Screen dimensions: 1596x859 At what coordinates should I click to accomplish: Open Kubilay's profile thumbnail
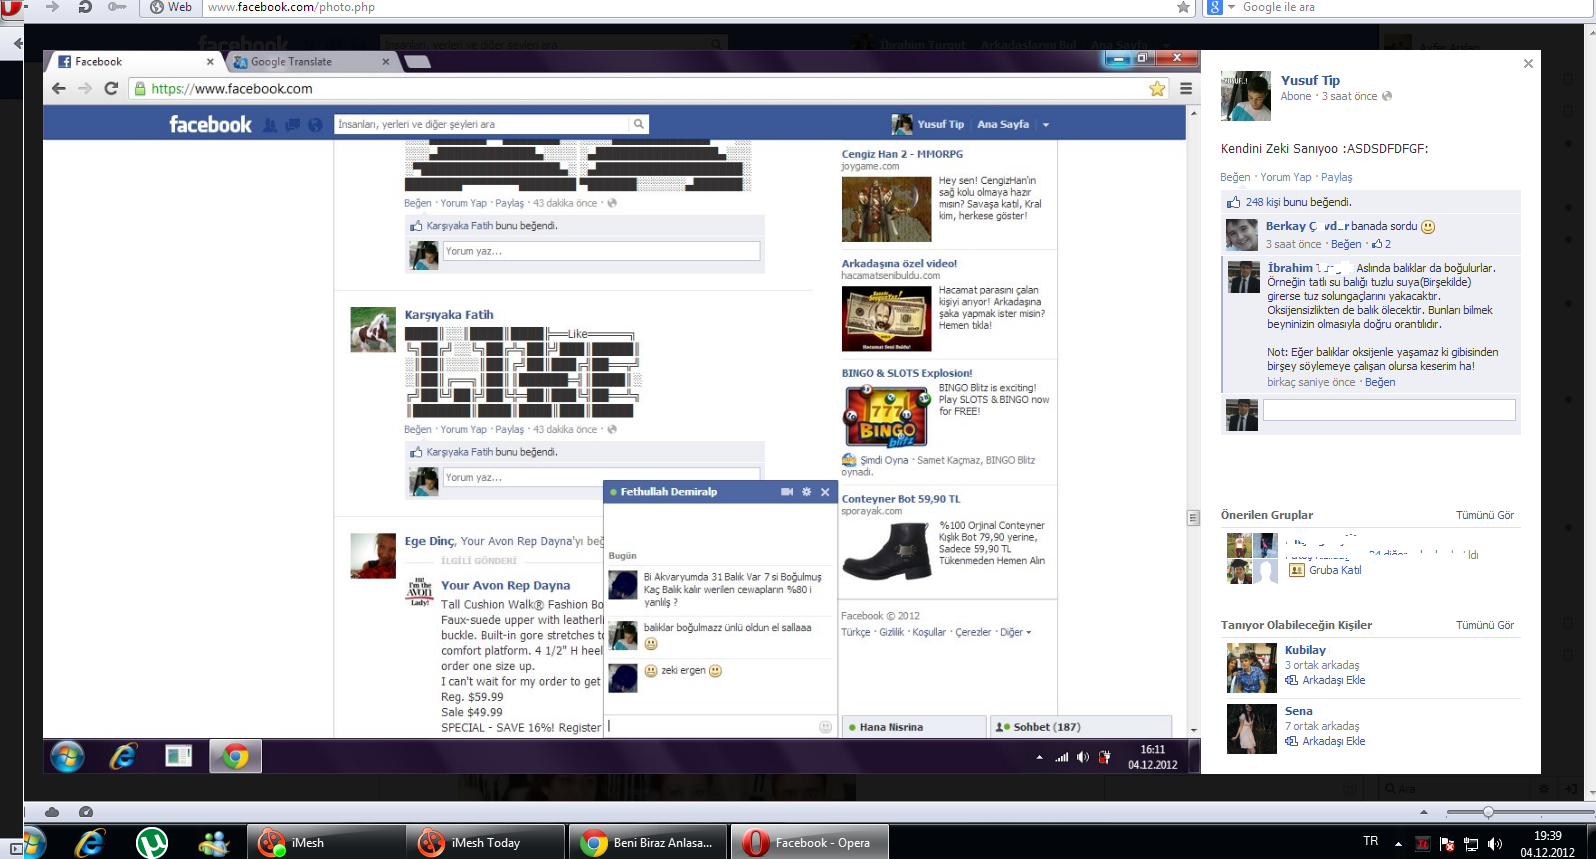click(x=1252, y=668)
